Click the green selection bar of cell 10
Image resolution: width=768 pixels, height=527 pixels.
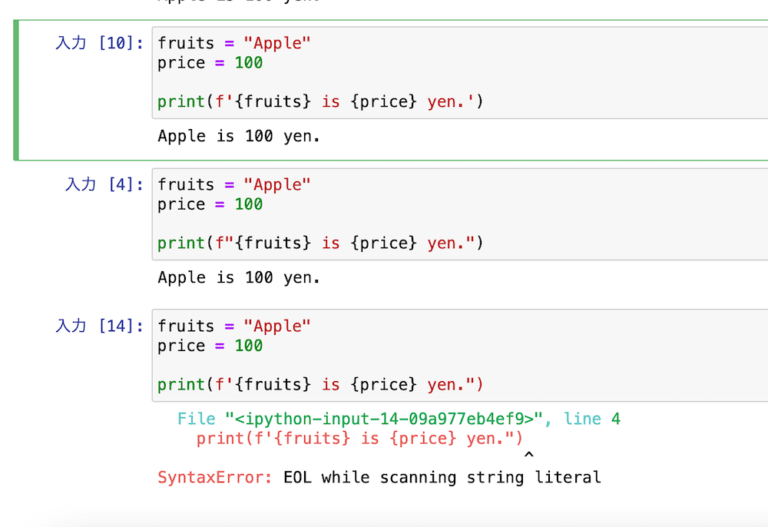click(x=16, y=90)
